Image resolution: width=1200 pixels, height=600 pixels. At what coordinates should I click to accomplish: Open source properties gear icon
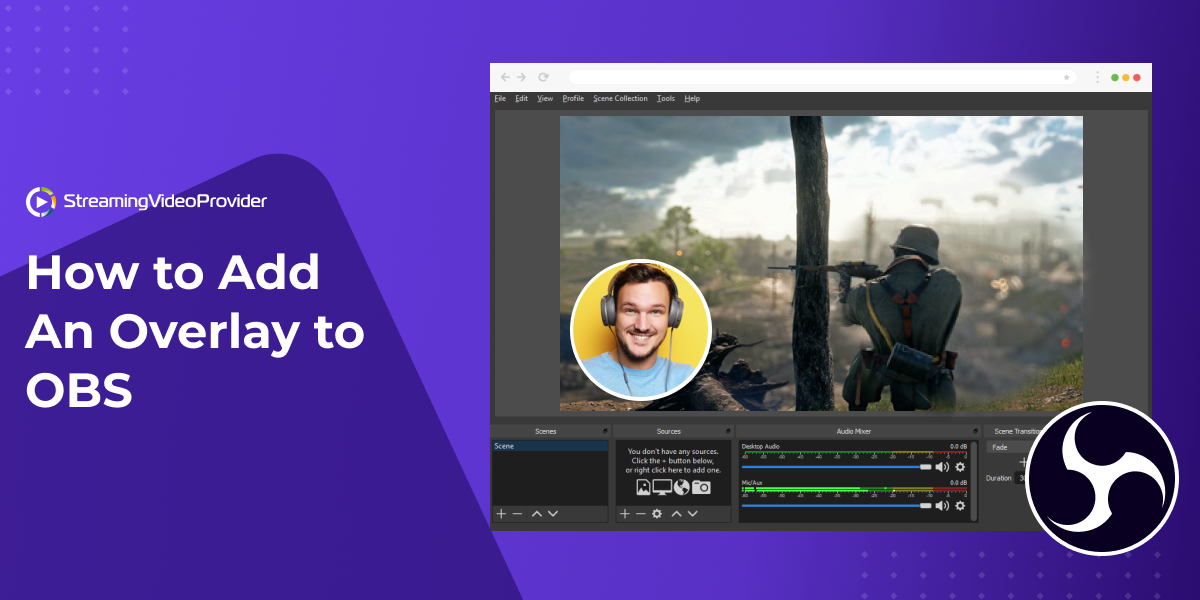[657, 513]
